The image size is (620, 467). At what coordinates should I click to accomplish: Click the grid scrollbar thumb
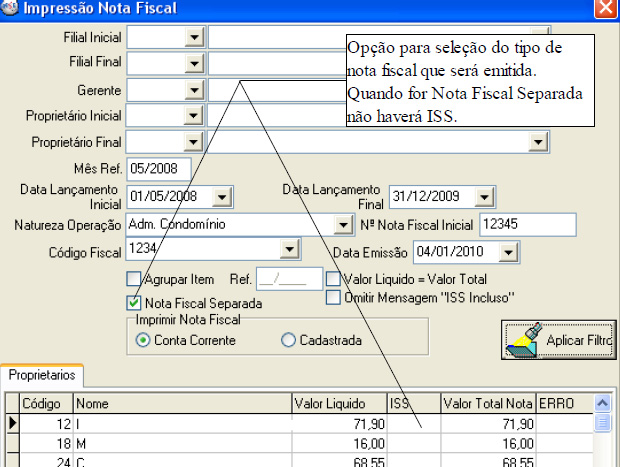point(603,423)
